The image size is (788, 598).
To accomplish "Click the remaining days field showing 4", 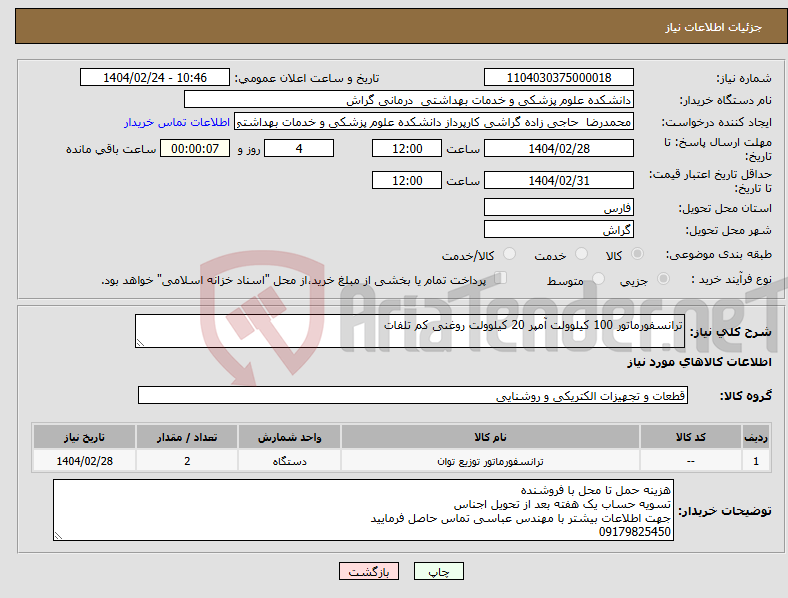I will (299, 149).
